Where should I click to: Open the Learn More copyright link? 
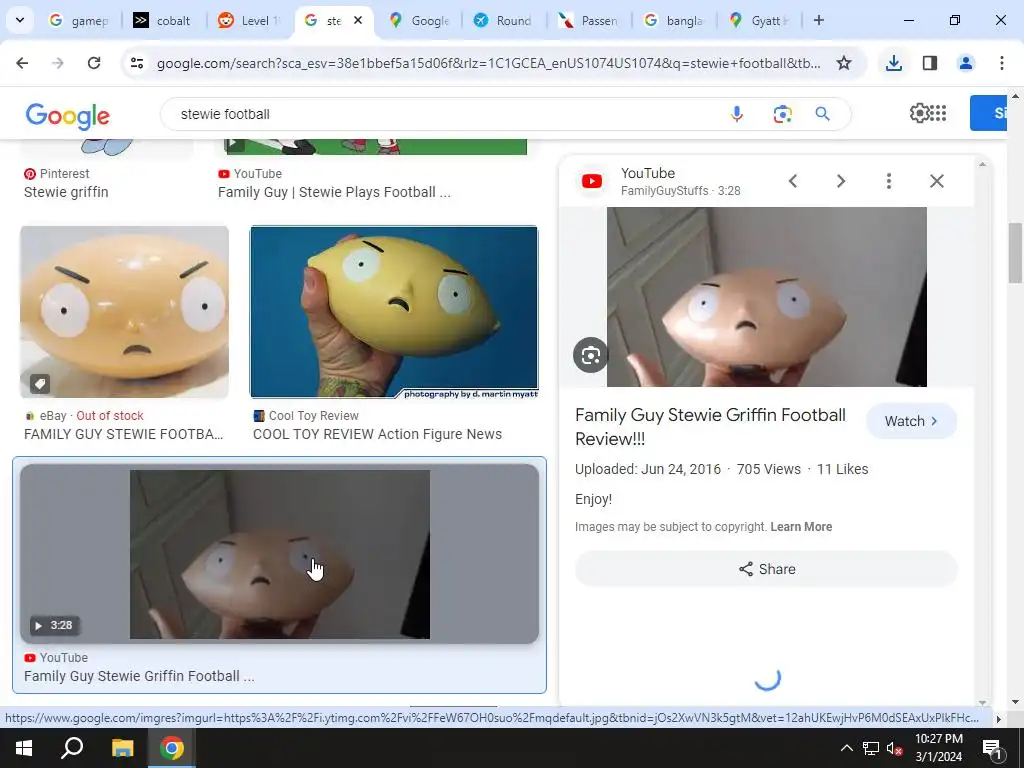click(801, 527)
